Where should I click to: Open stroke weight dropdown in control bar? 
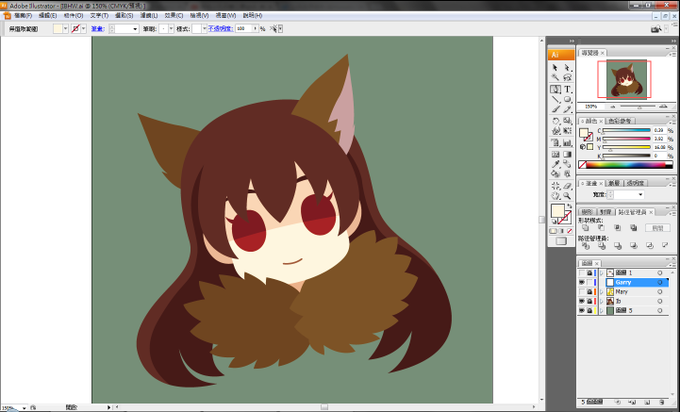click(135, 29)
